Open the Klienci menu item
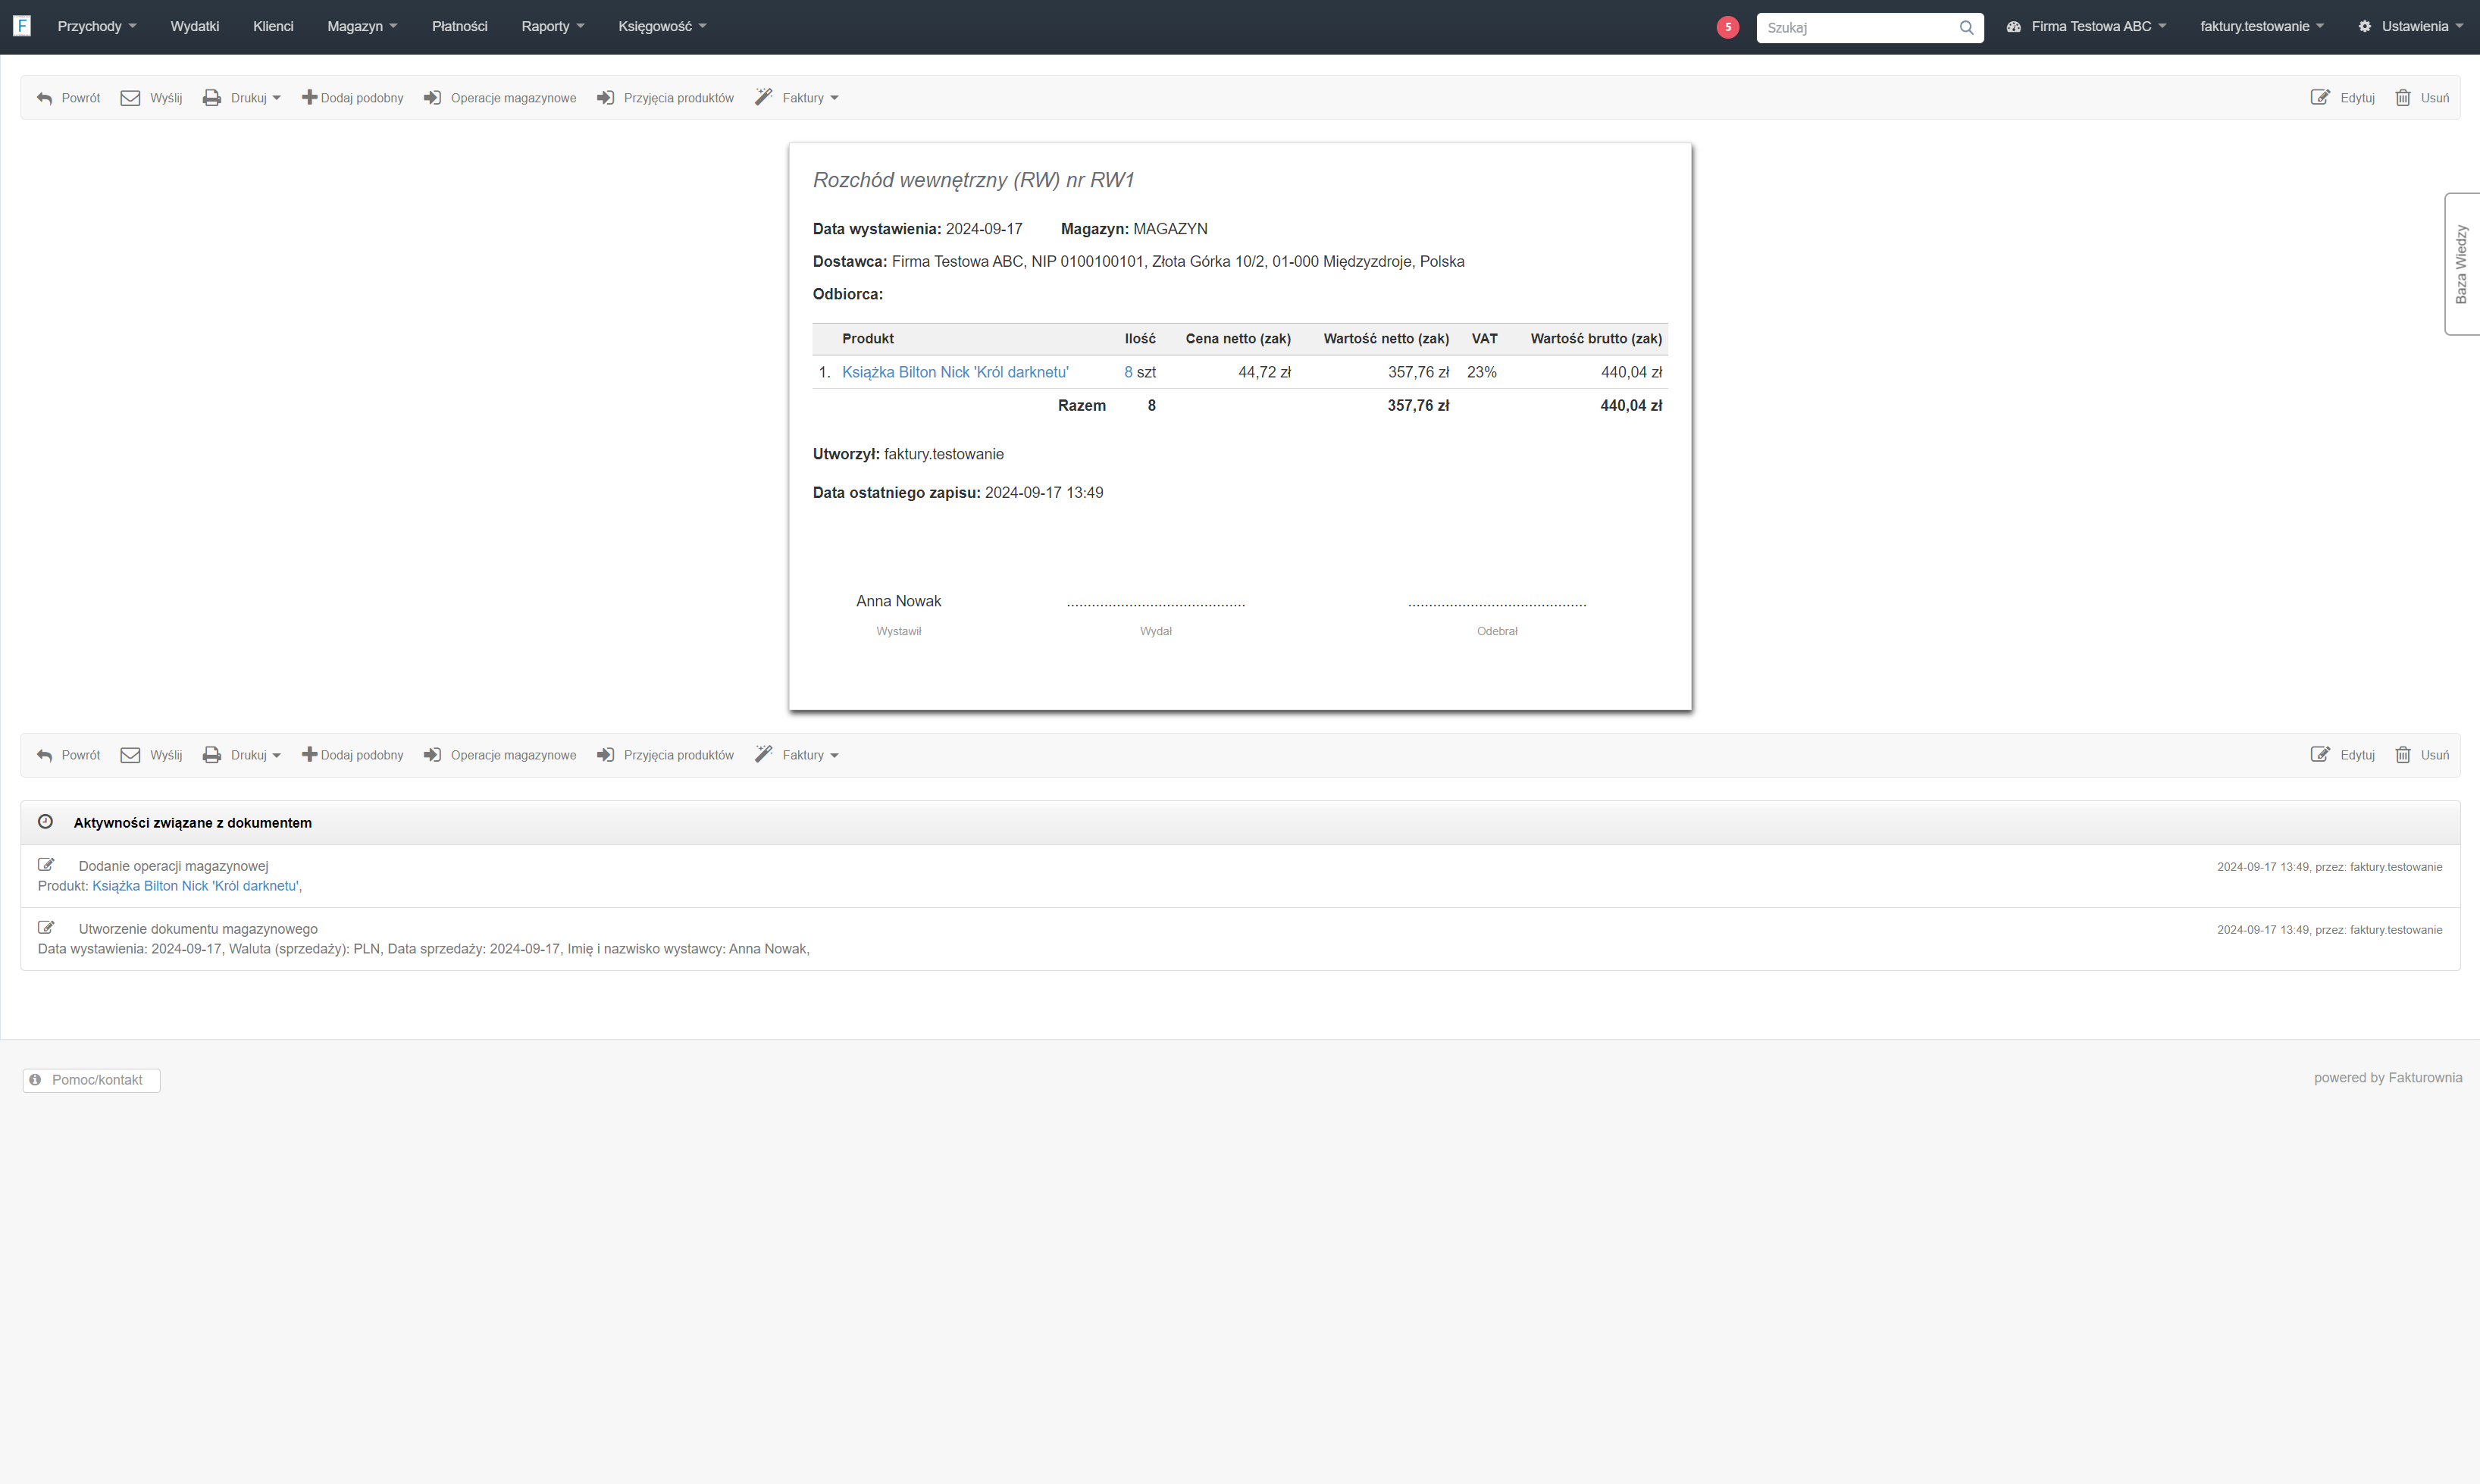Viewport: 2480px width, 1484px height. pos(273,27)
